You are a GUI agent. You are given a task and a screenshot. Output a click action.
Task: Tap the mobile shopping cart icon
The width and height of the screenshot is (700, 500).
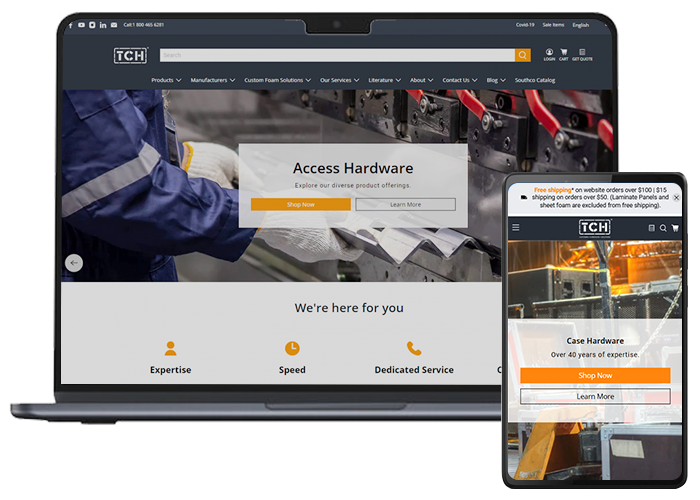[x=675, y=228]
